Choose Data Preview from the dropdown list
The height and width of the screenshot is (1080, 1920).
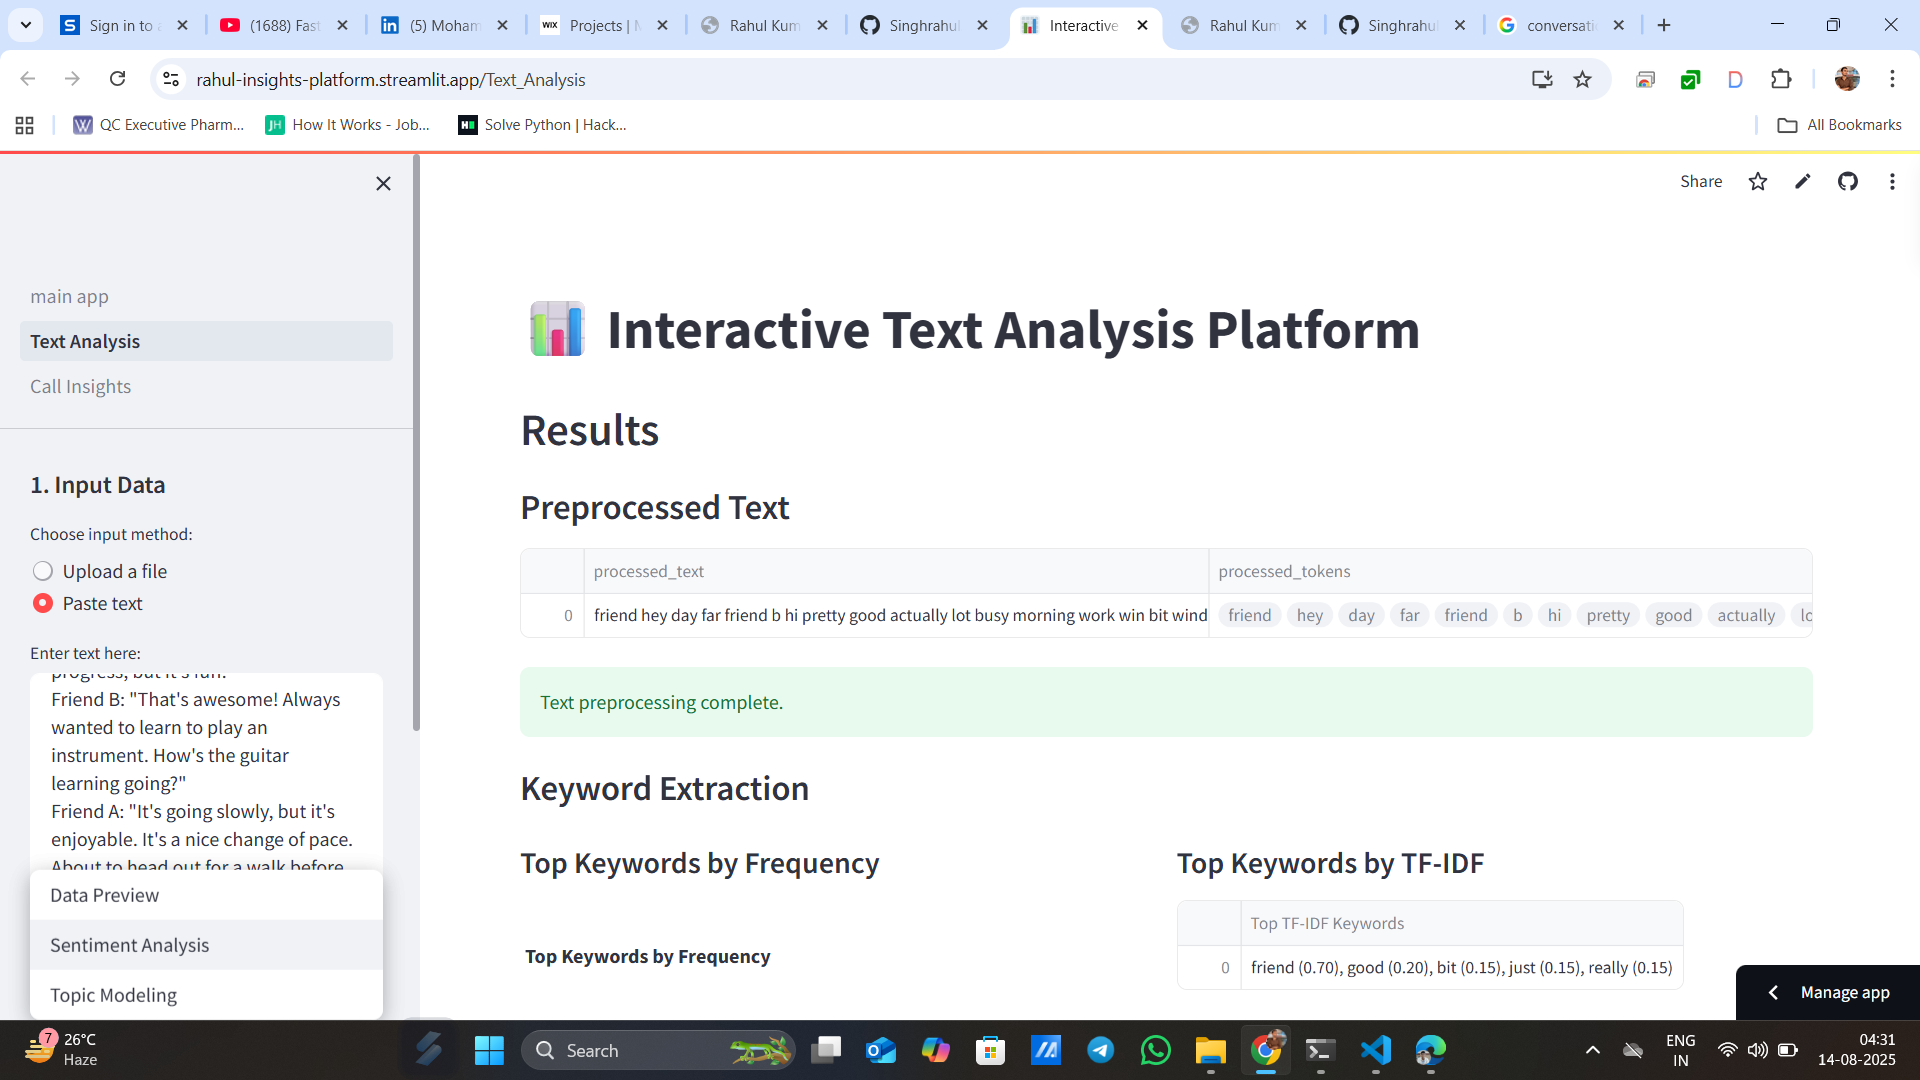(206, 895)
